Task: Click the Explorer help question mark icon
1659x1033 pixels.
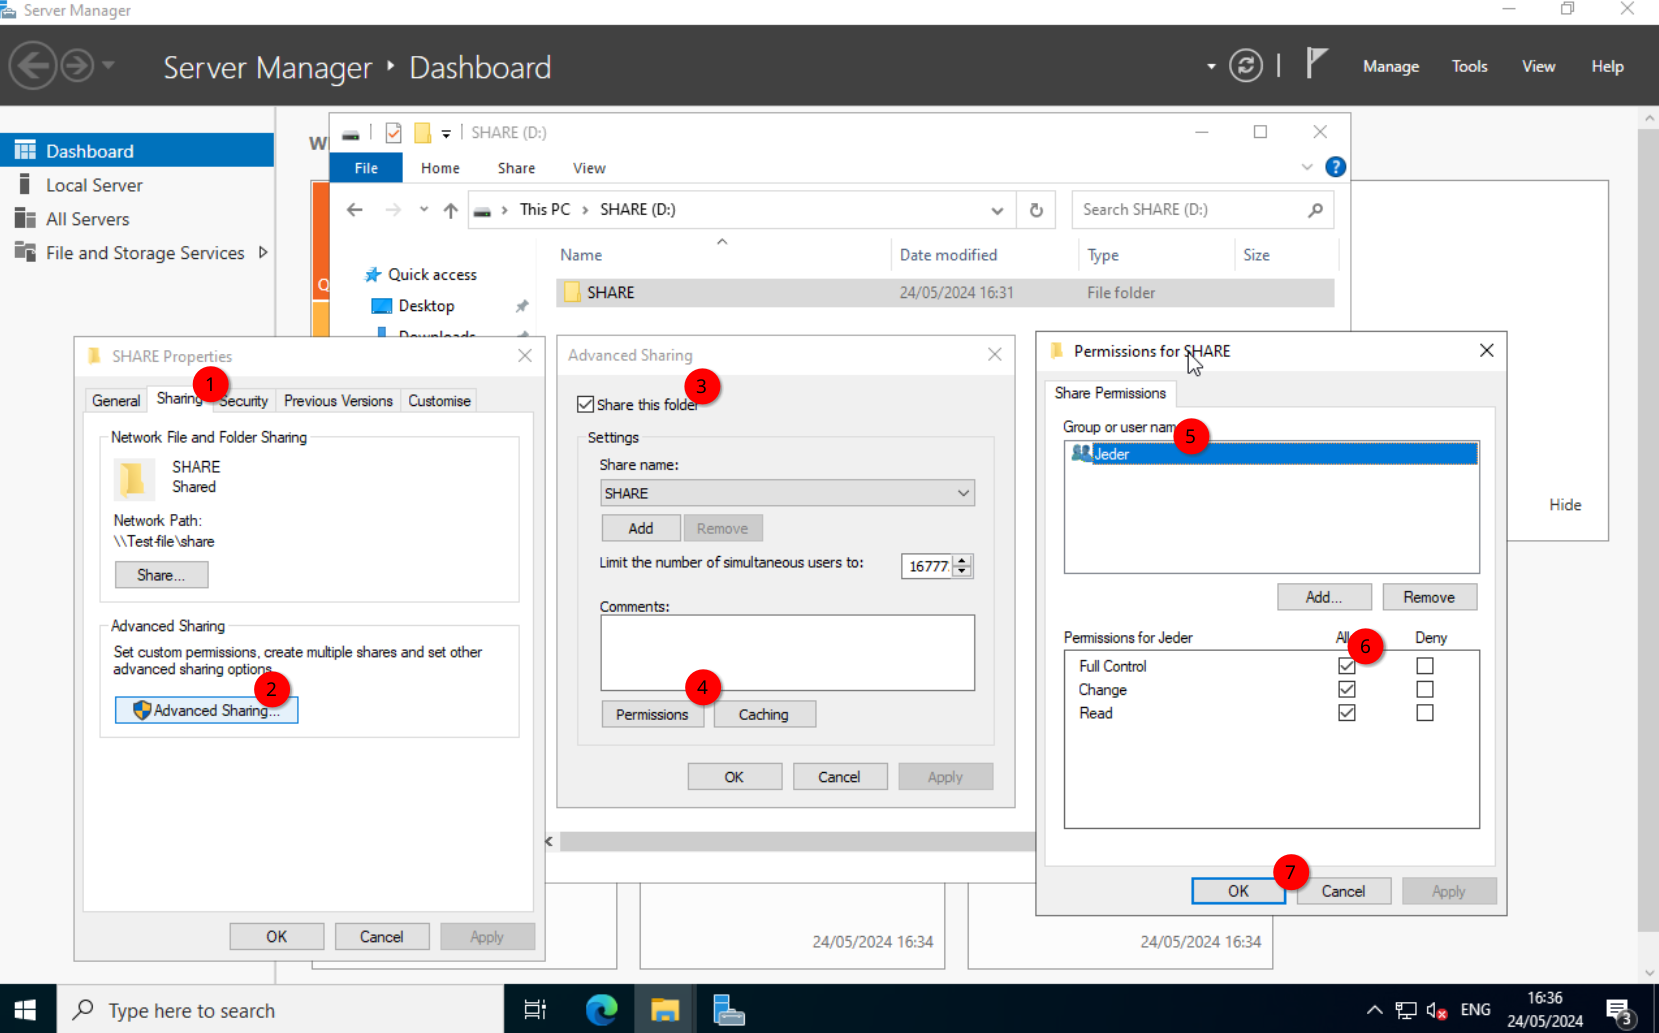Action: (1335, 167)
